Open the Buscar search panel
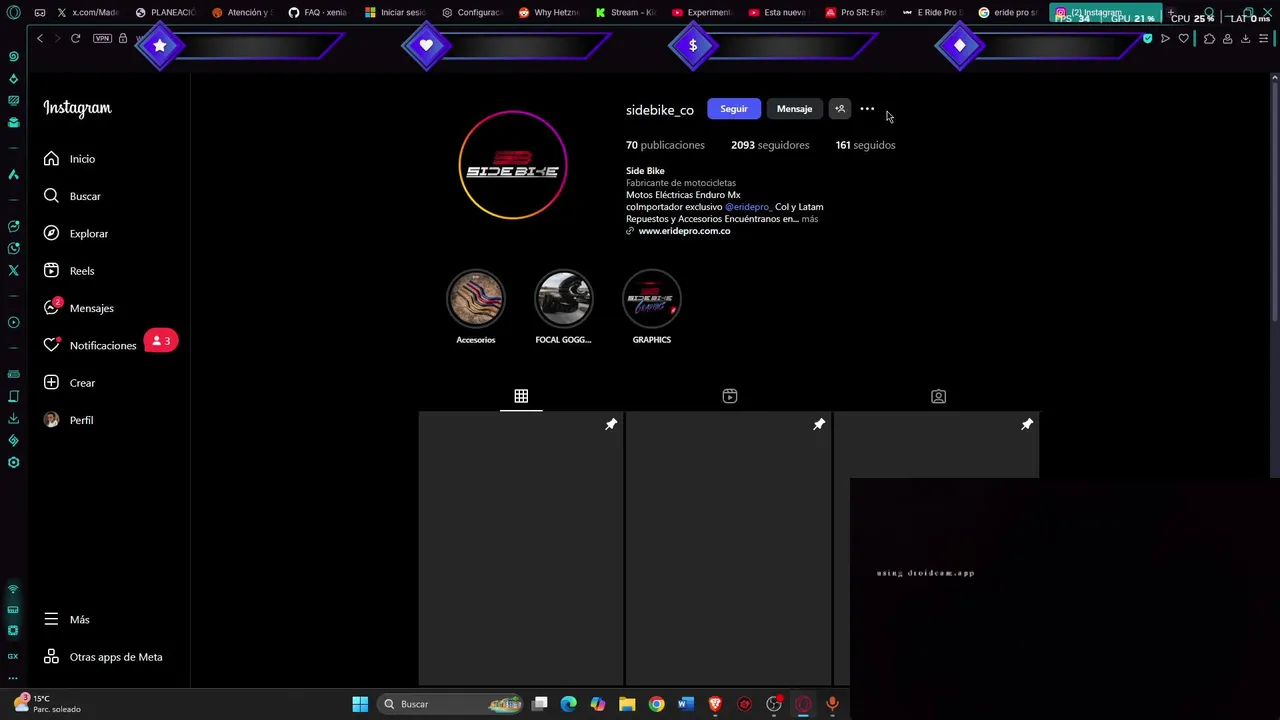The image size is (1280, 720). pyautogui.click(x=72, y=196)
